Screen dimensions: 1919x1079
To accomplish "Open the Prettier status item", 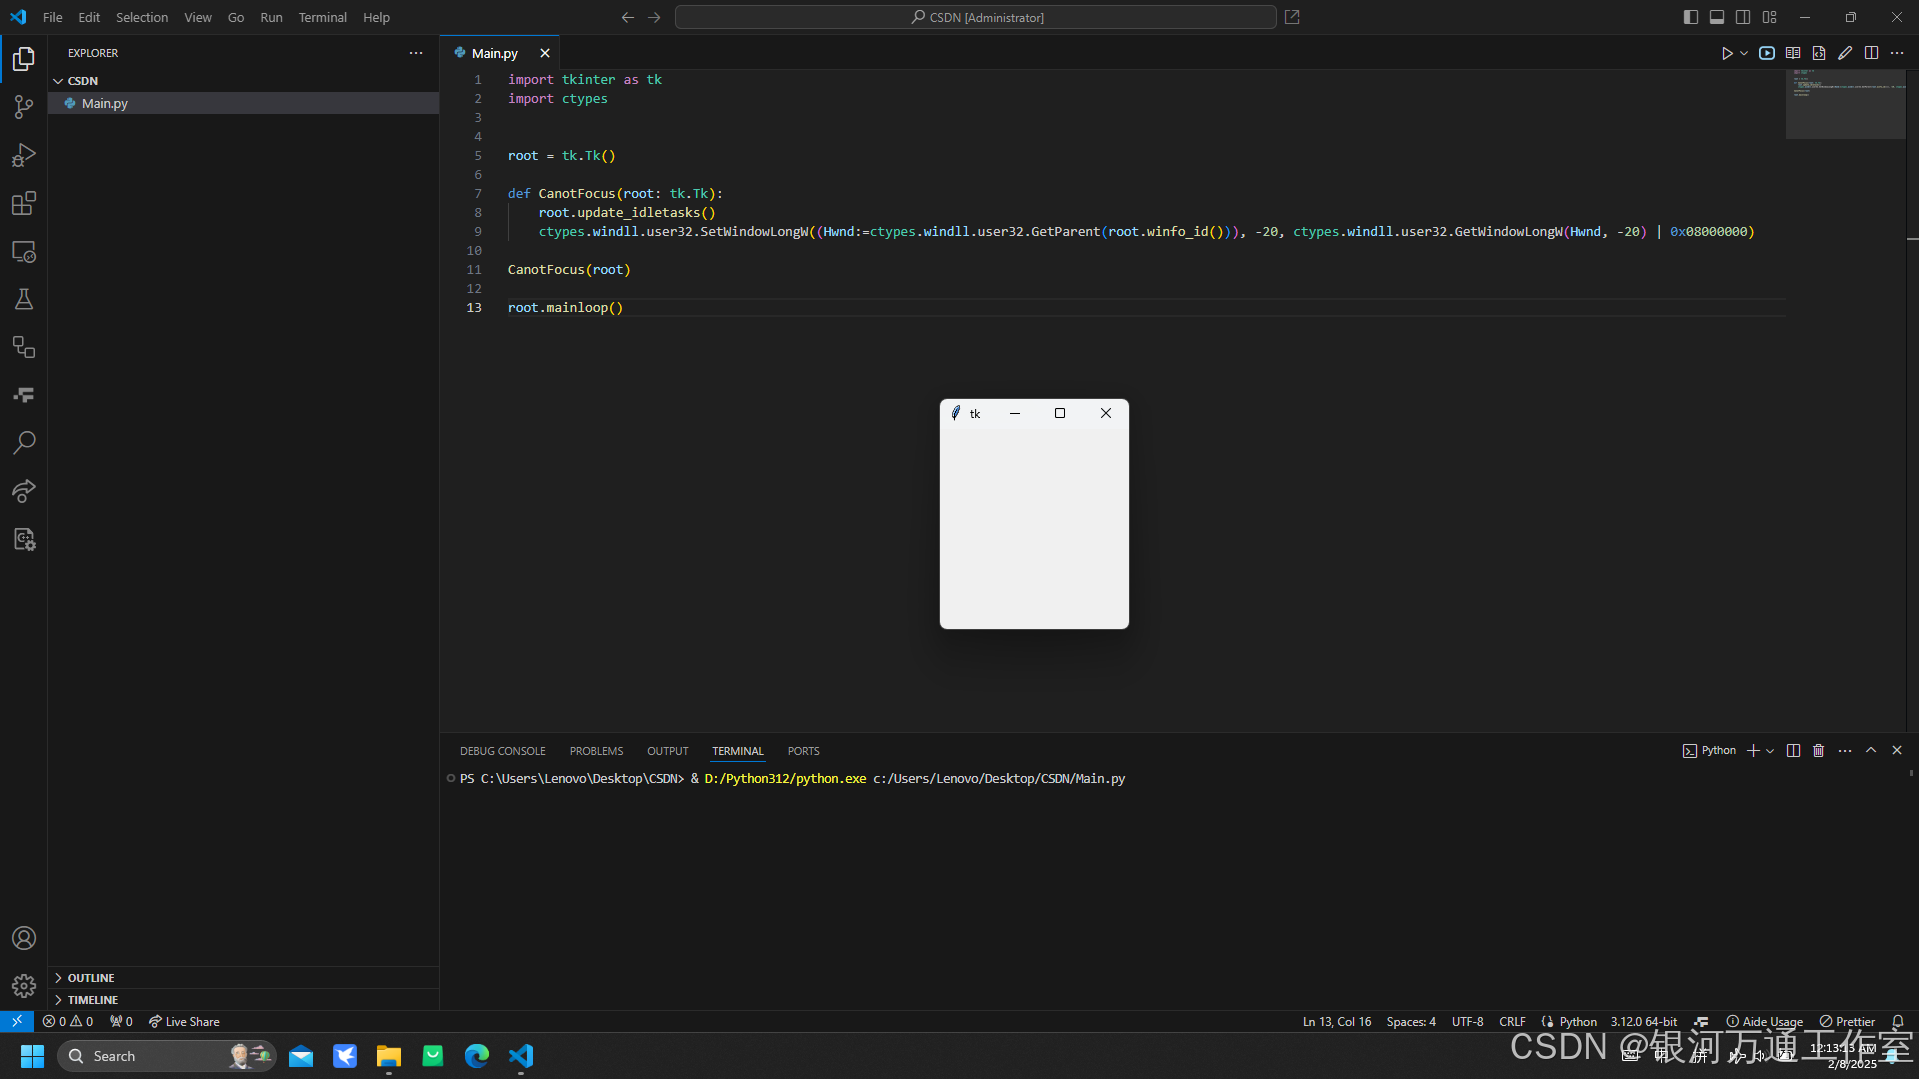I will coord(1847,1022).
